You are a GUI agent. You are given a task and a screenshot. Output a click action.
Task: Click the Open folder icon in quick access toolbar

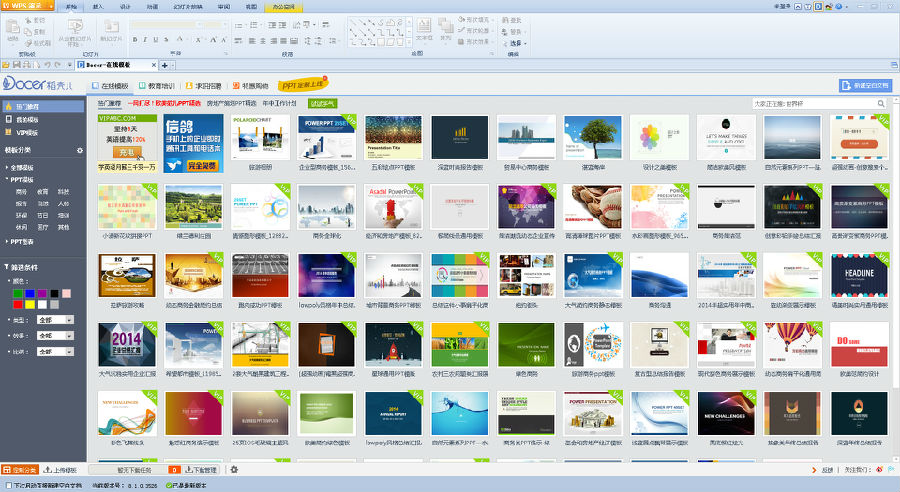pos(6,65)
